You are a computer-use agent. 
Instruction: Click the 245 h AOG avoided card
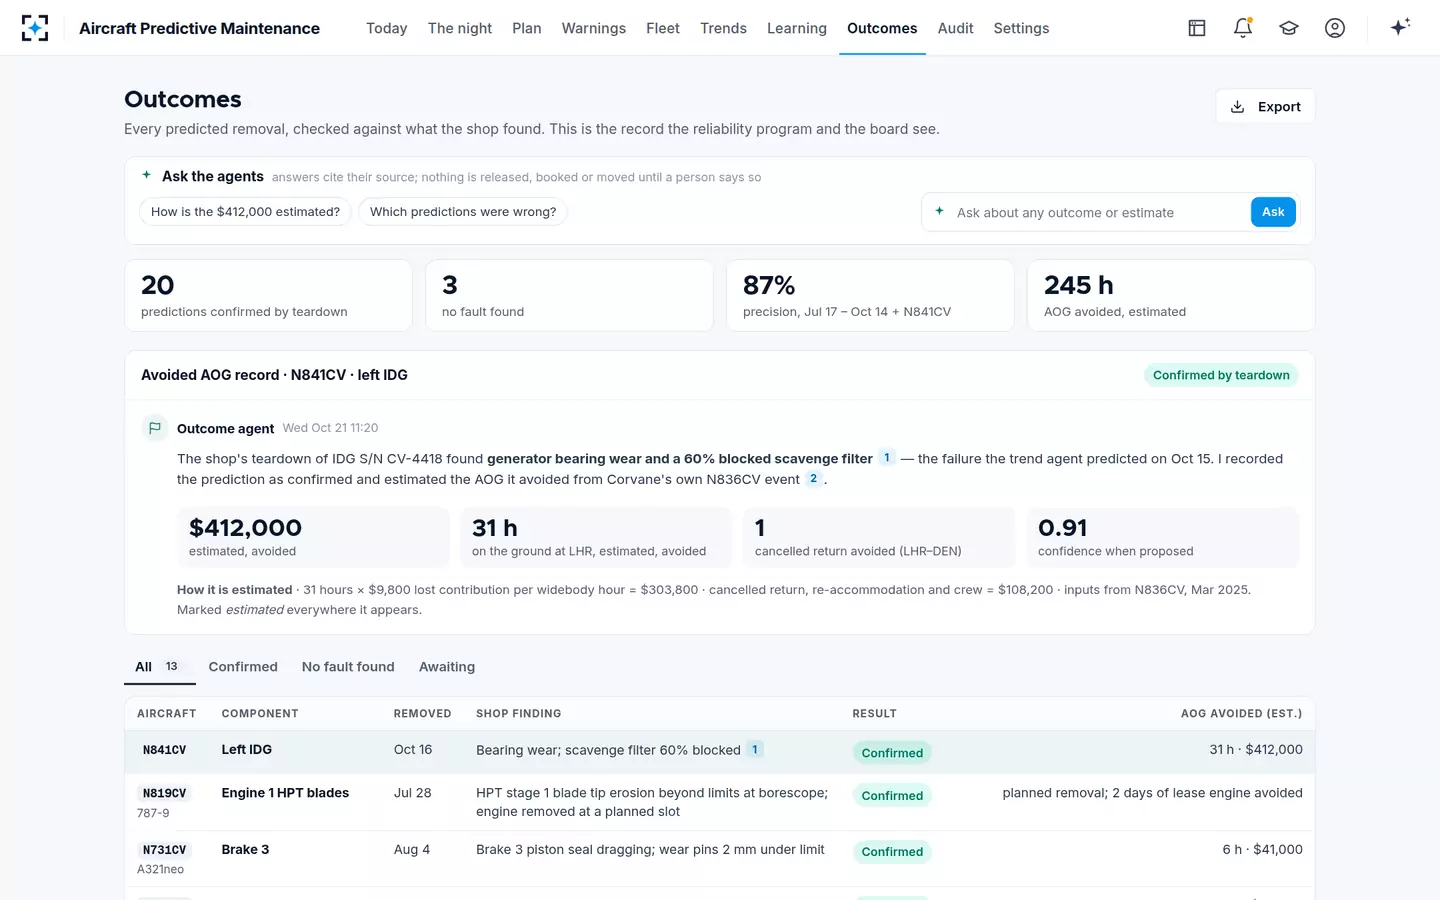click(x=1171, y=296)
